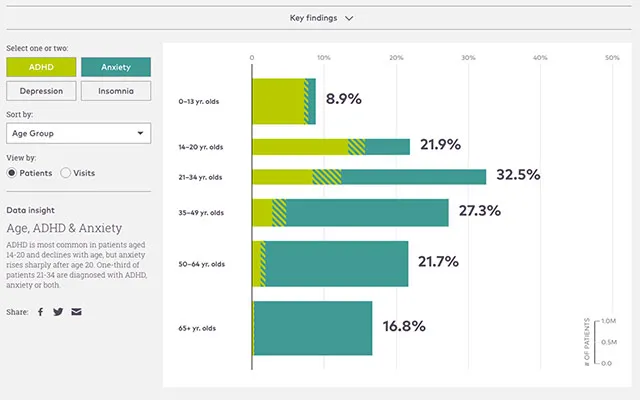Click the 32.5% value label

tap(518, 175)
